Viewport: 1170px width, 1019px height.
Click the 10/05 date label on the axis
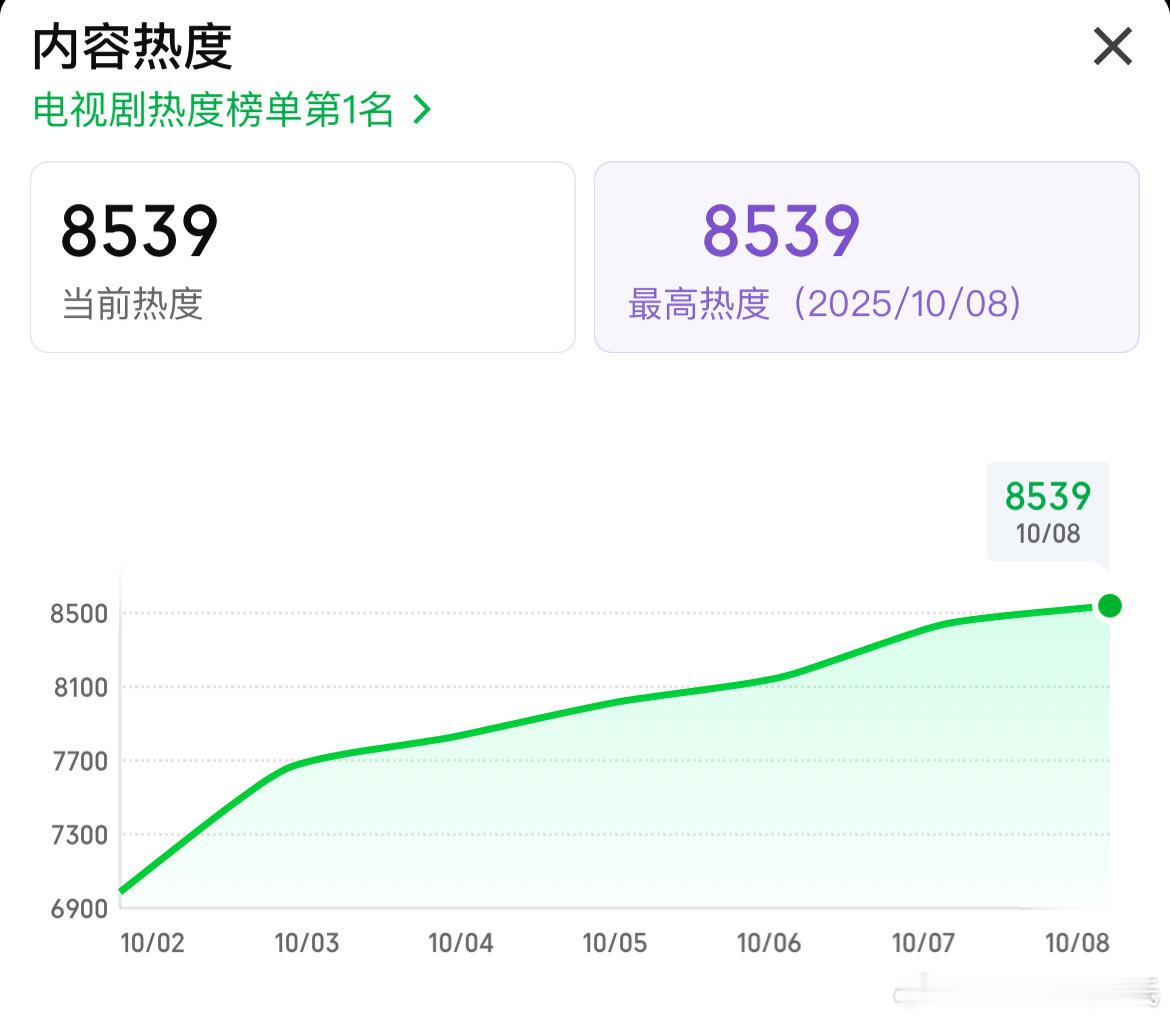click(x=614, y=943)
